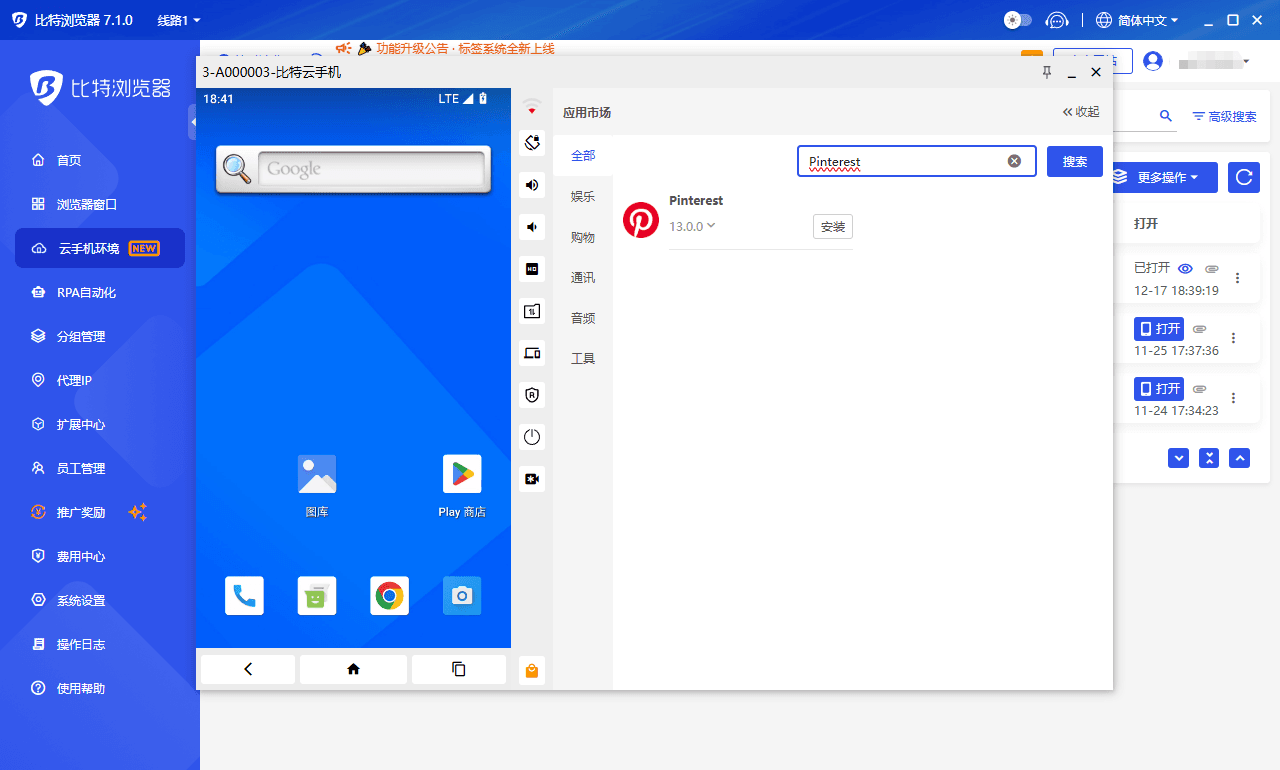Launch Chrome in the cloud phone dock
Viewport: 1280px width, 770px height.
tap(389, 596)
